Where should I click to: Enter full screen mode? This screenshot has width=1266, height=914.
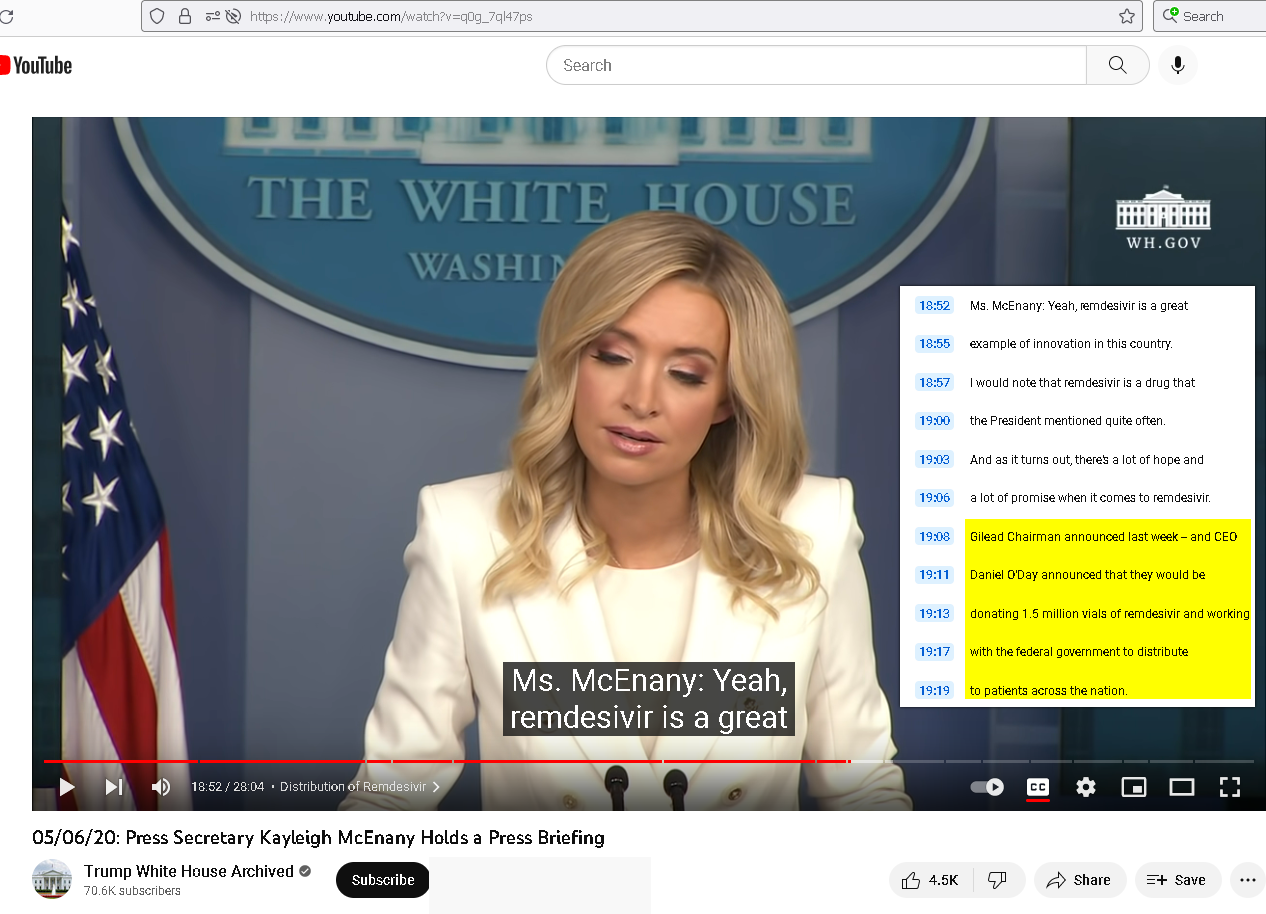click(1230, 787)
